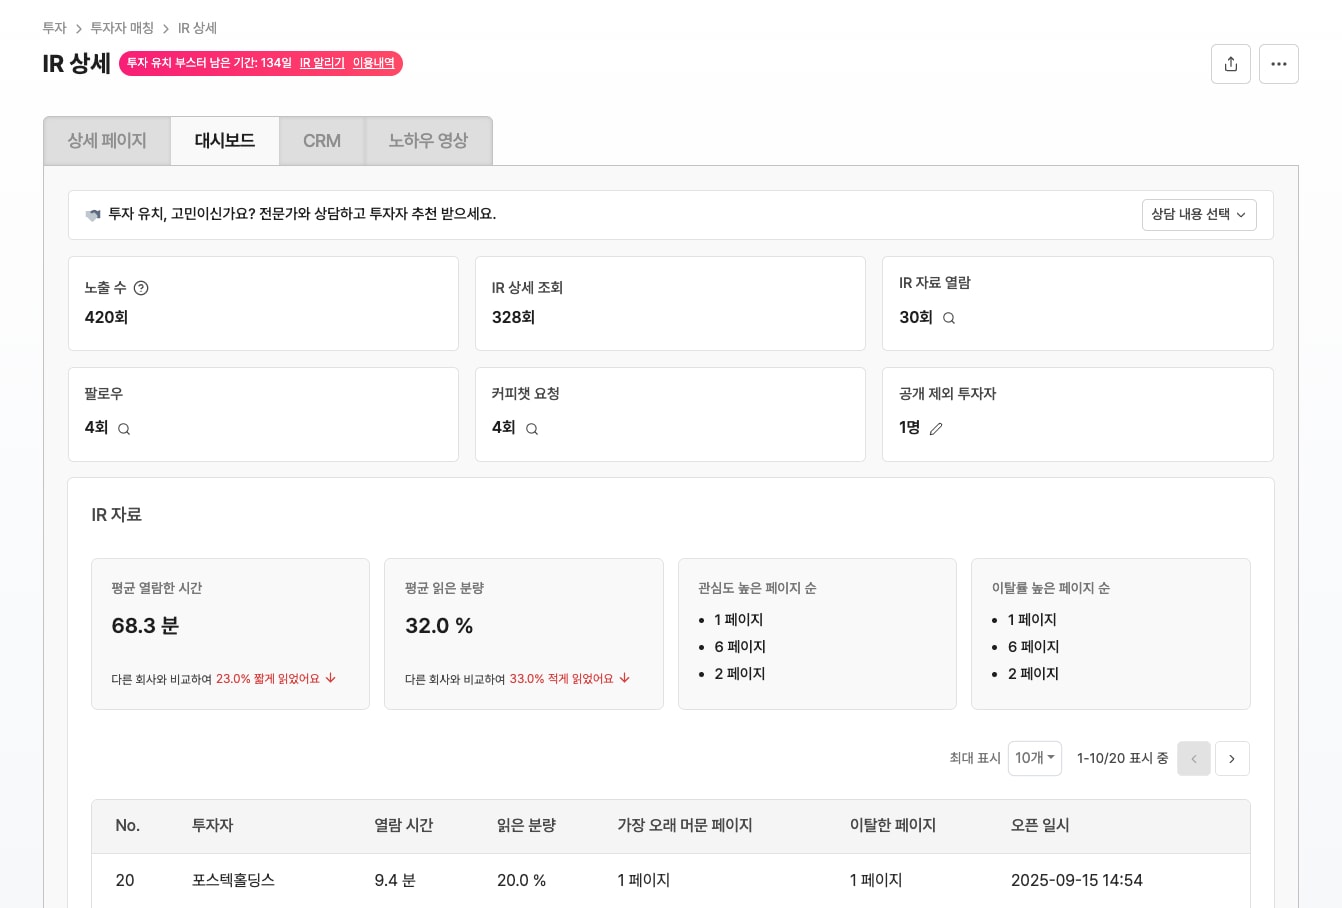
Task: Click the 68.3 분 average time value
Action: (145, 626)
